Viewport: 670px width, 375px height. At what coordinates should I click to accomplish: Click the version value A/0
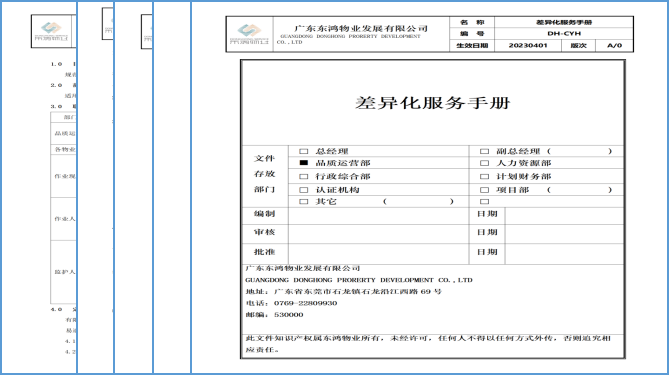(614, 45)
